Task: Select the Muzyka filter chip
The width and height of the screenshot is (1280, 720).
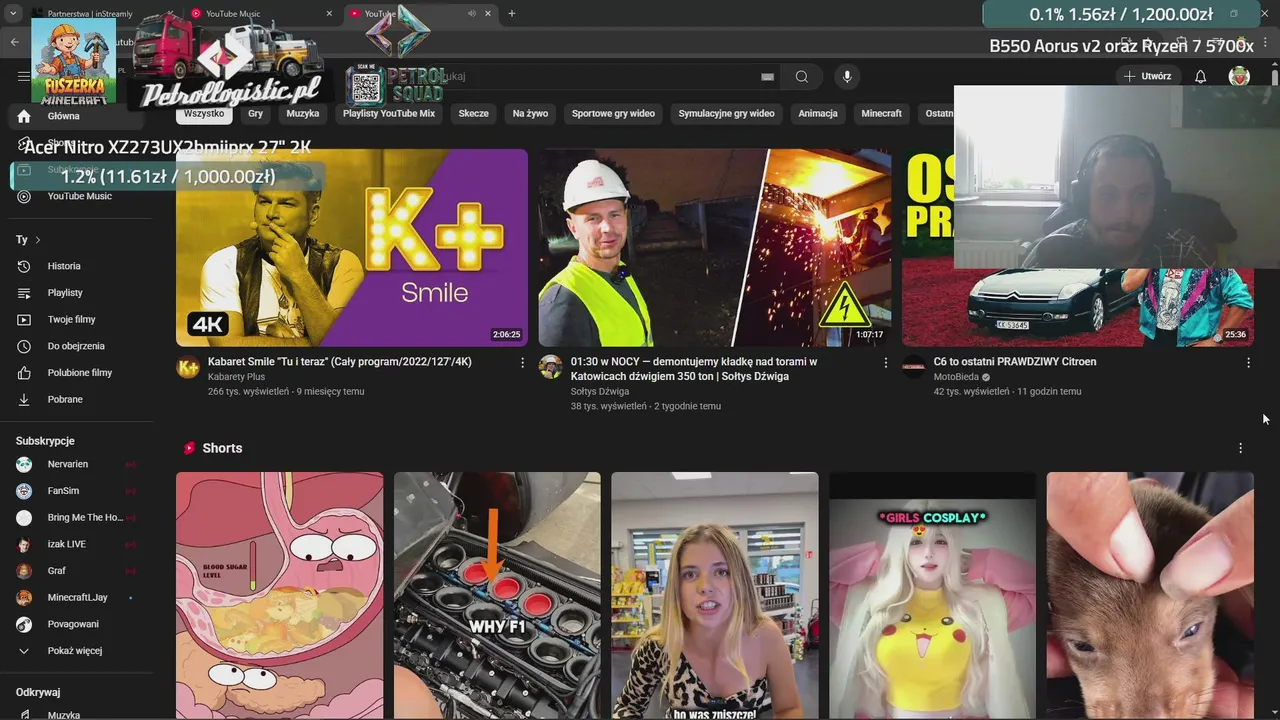Action: 303,114
